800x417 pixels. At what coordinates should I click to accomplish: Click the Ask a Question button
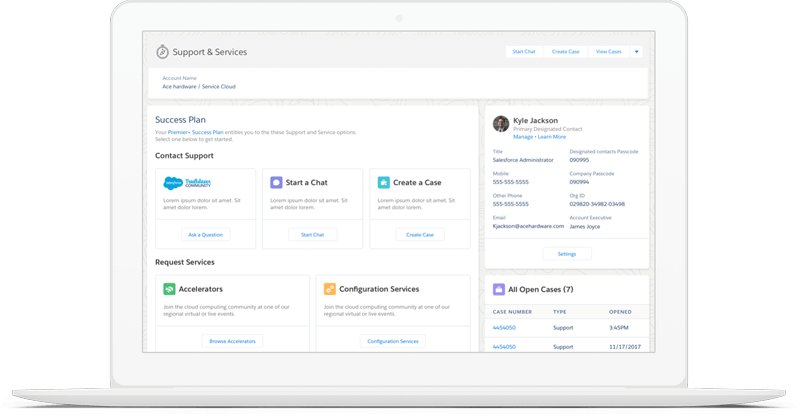pyautogui.click(x=206, y=235)
